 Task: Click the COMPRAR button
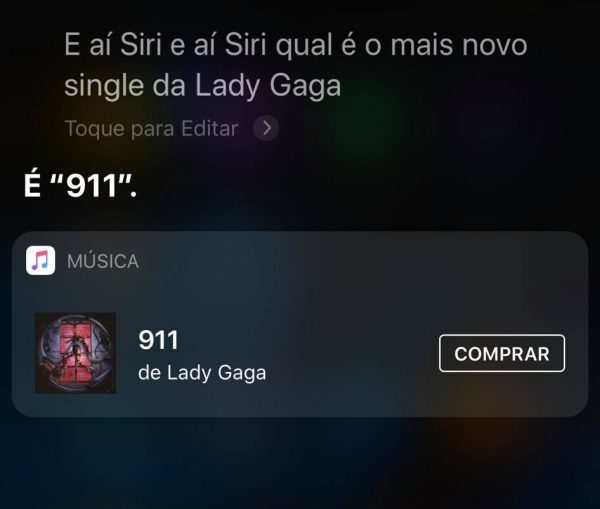(x=502, y=353)
